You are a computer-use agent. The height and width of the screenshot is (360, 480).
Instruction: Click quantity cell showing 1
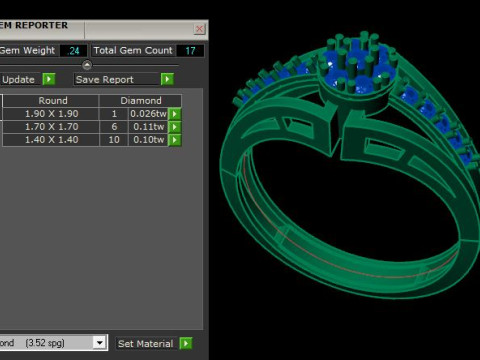tap(114, 114)
